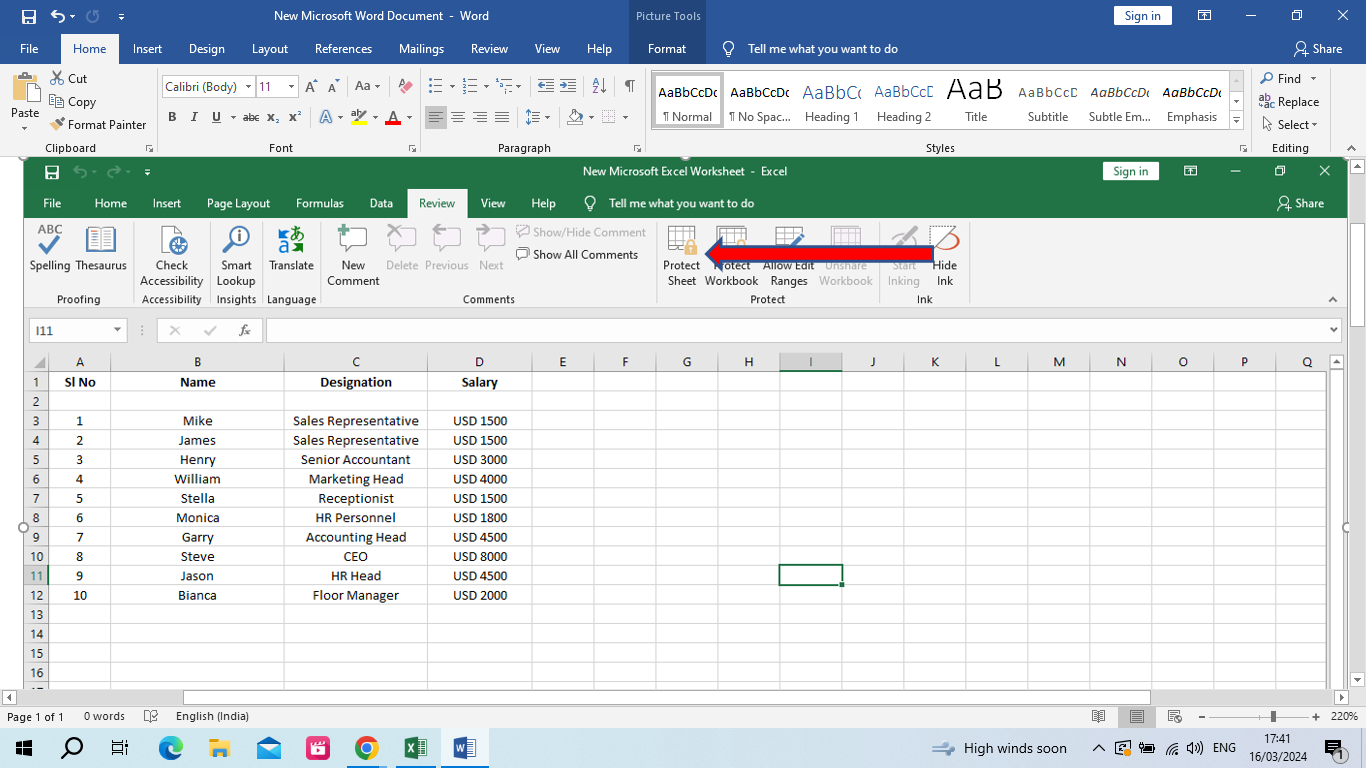Click Check Accessibility in the Excel ribbon

tap(172, 256)
